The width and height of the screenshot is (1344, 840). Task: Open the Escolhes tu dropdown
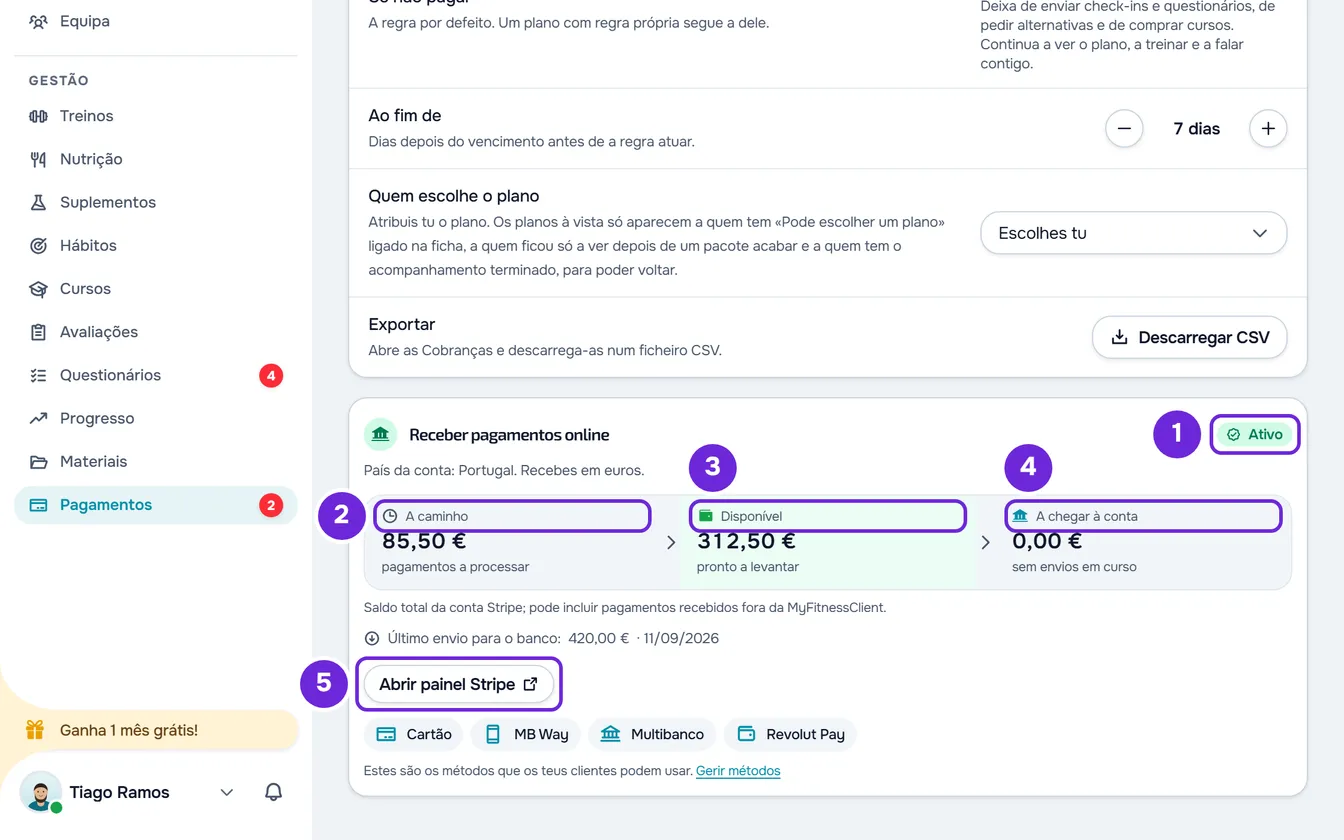click(x=1133, y=233)
